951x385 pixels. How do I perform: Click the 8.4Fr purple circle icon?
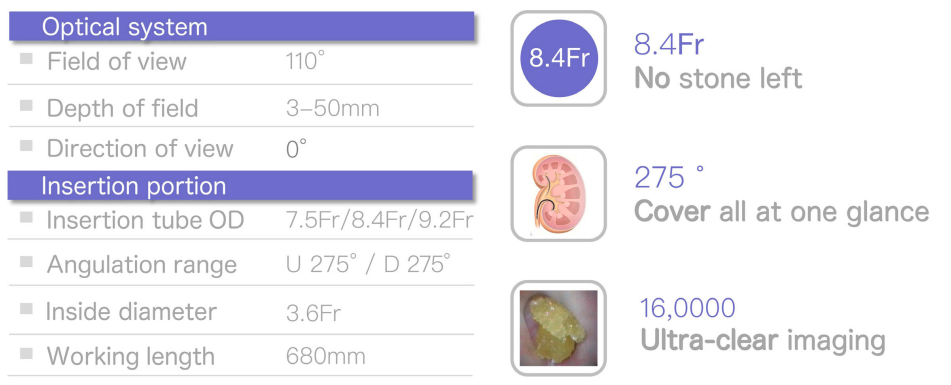(x=559, y=58)
